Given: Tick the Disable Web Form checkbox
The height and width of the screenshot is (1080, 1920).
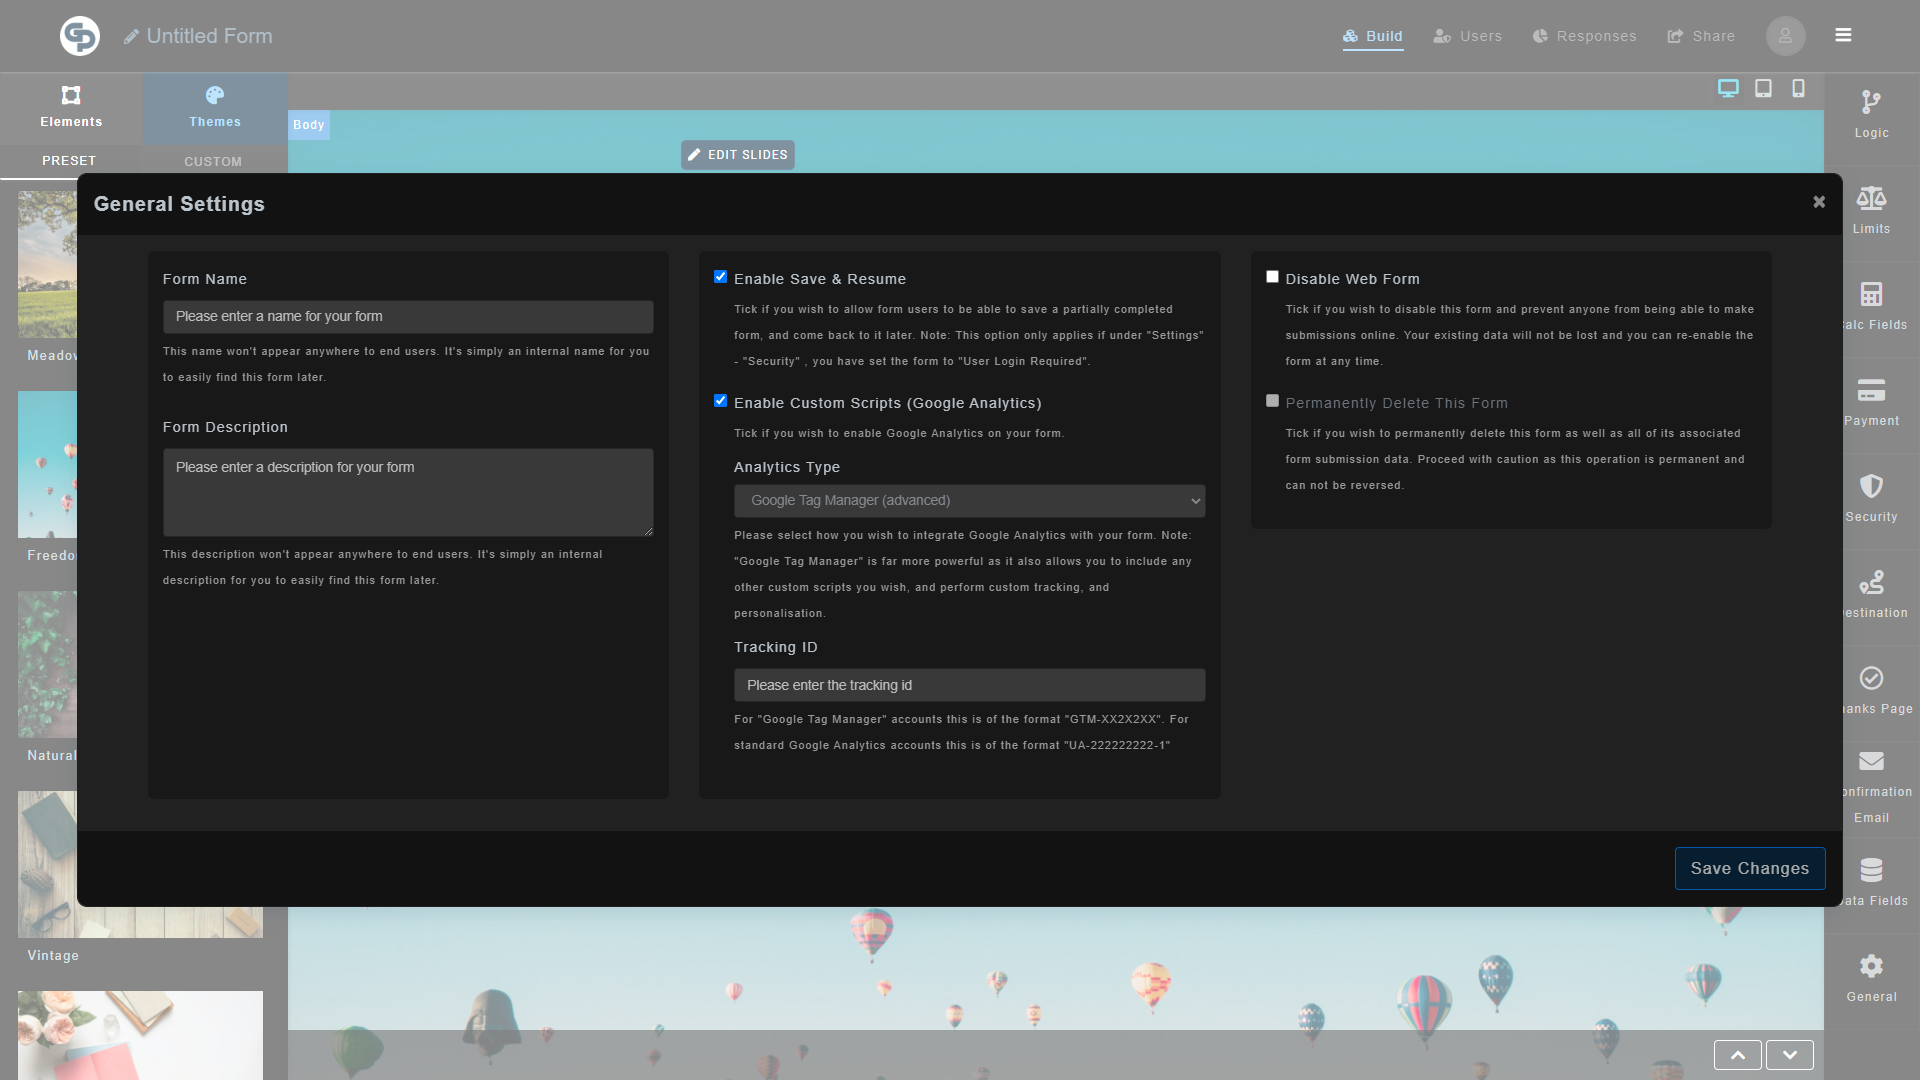Looking at the screenshot, I should [1272, 277].
